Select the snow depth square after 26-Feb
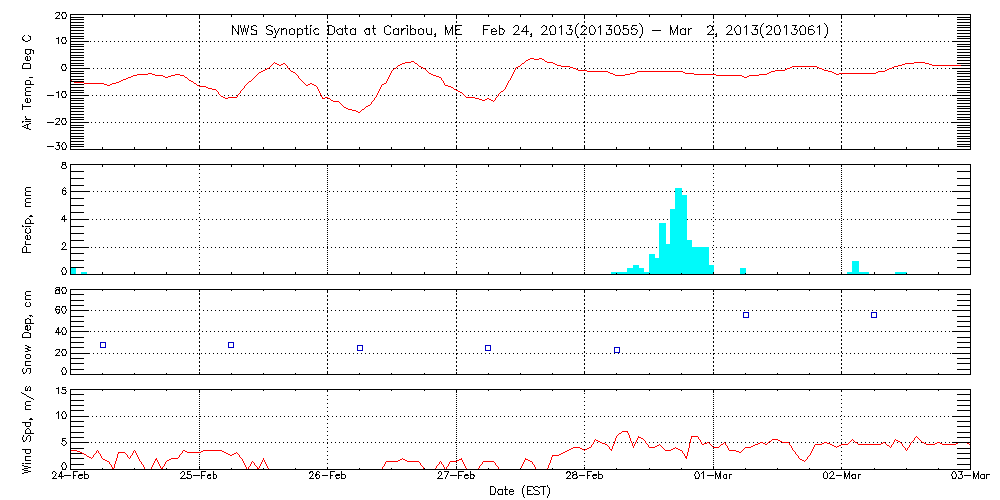The height and width of the screenshot is (500, 1000). tap(360, 348)
